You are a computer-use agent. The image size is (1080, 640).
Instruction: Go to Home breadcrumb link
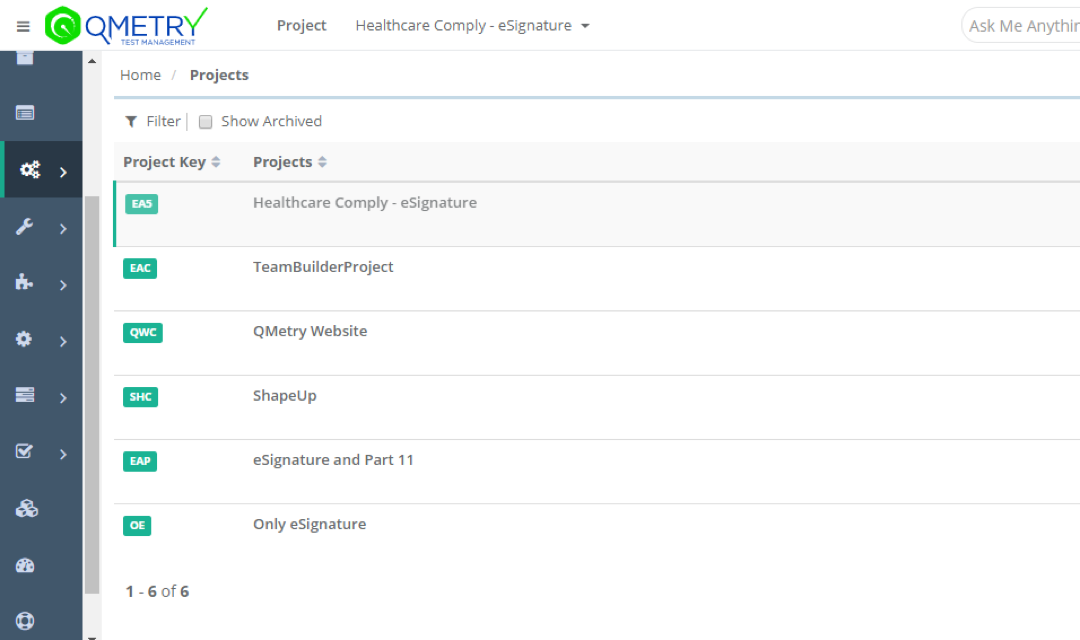click(x=141, y=75)
